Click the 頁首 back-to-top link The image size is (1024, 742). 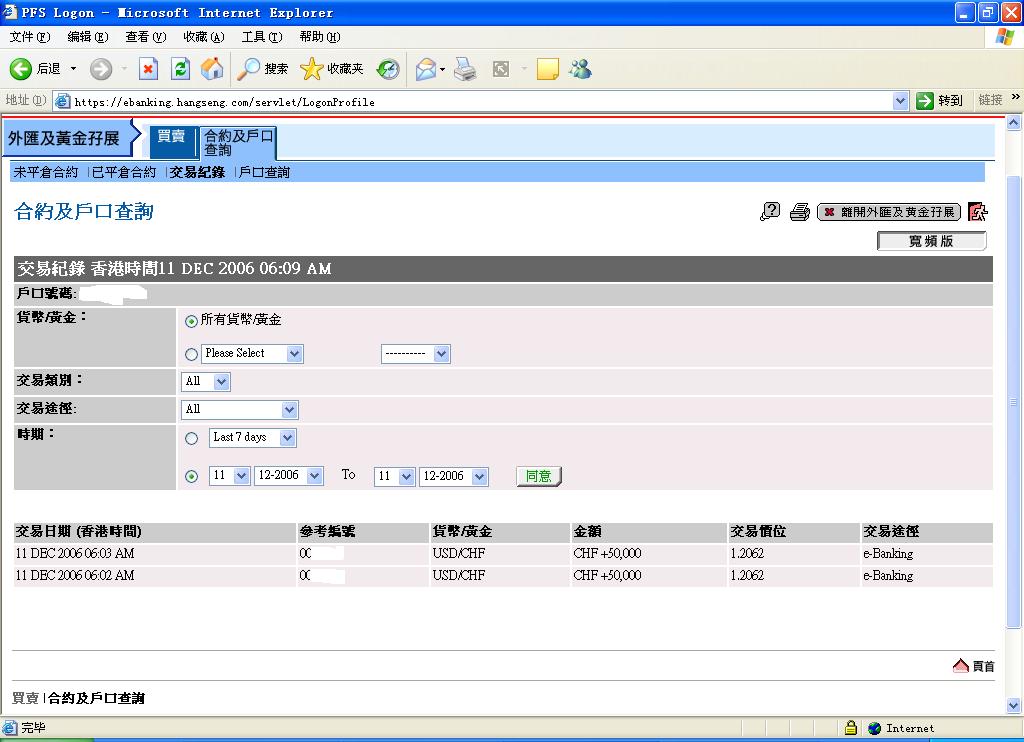coord(984,666)
